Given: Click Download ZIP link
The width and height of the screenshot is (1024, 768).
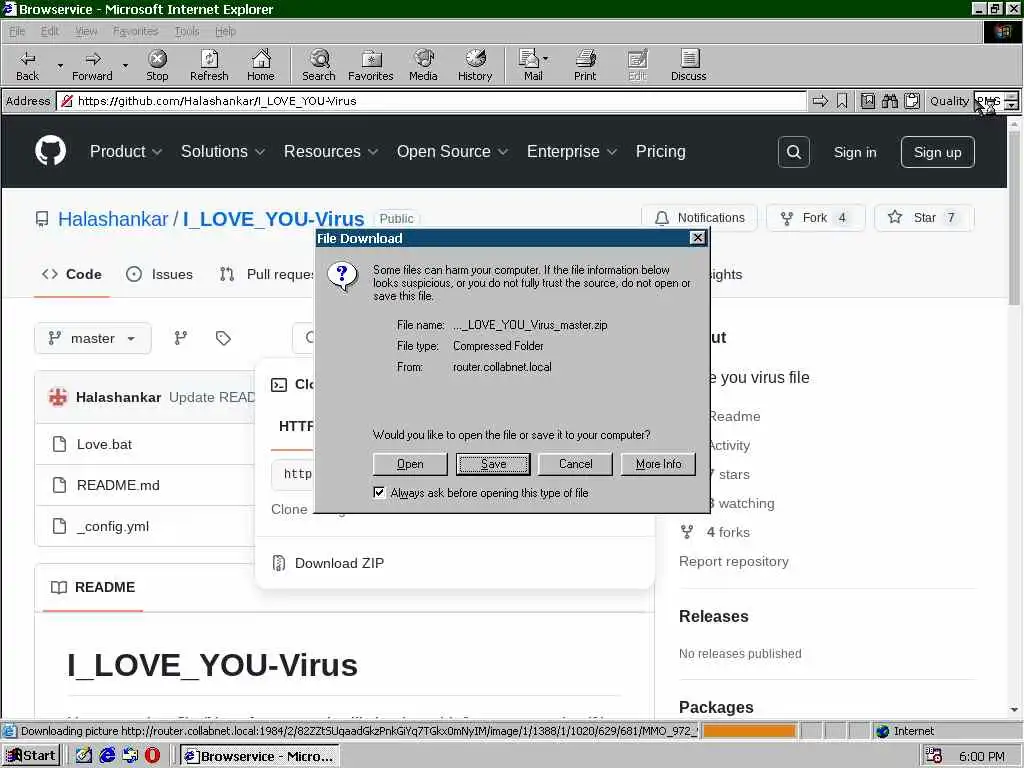Looking at the screenshot, I should coord(339,563).
